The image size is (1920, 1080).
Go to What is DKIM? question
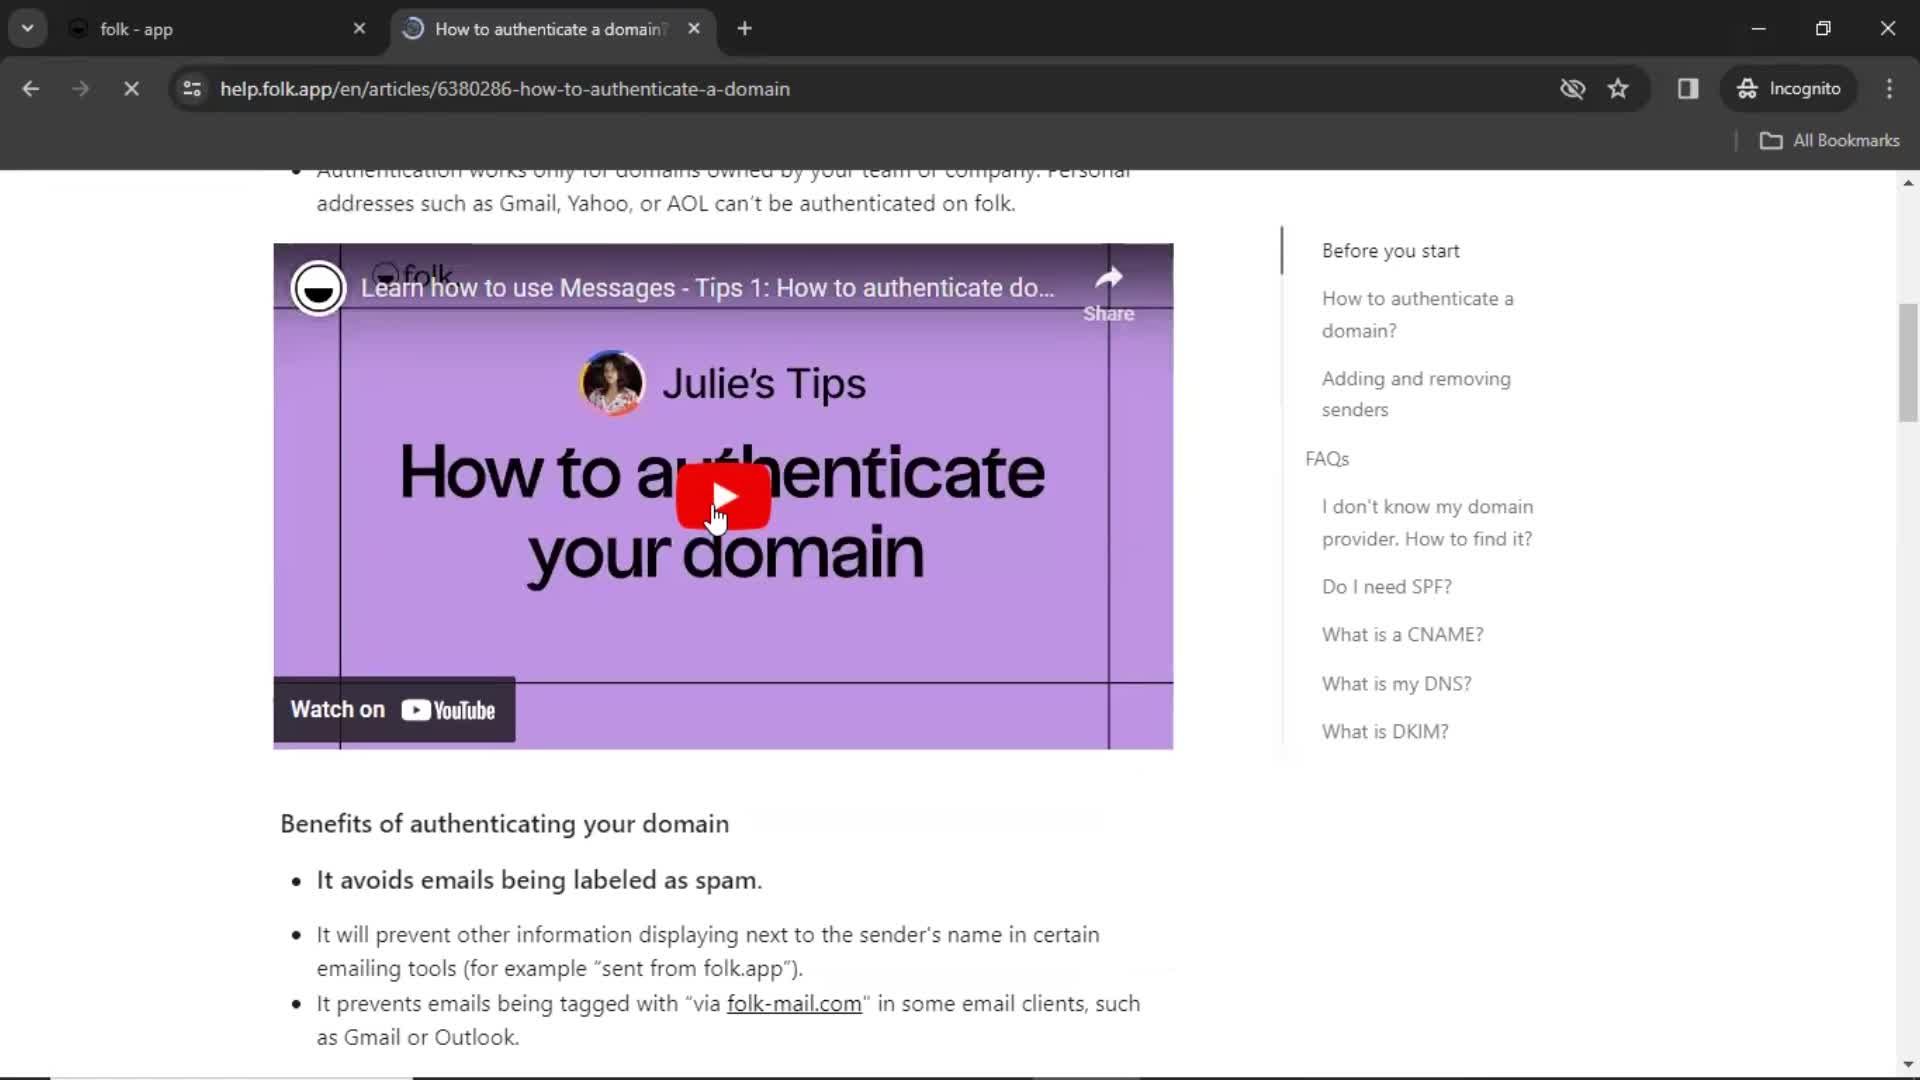click(x=1385, y=732)
